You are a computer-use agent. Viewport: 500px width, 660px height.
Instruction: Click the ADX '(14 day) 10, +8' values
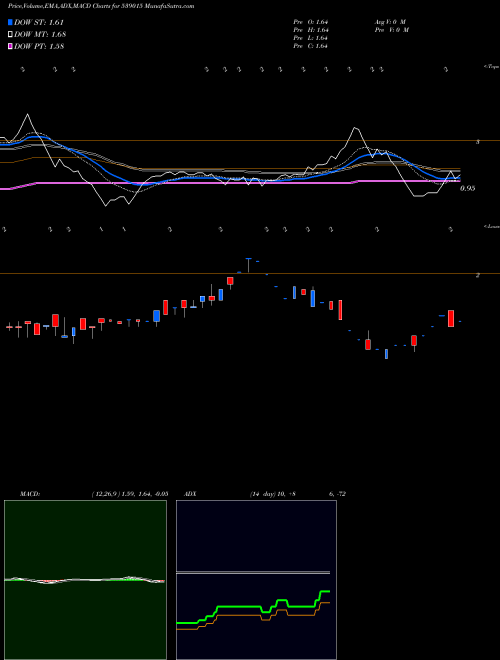click(x=271, y=494)
